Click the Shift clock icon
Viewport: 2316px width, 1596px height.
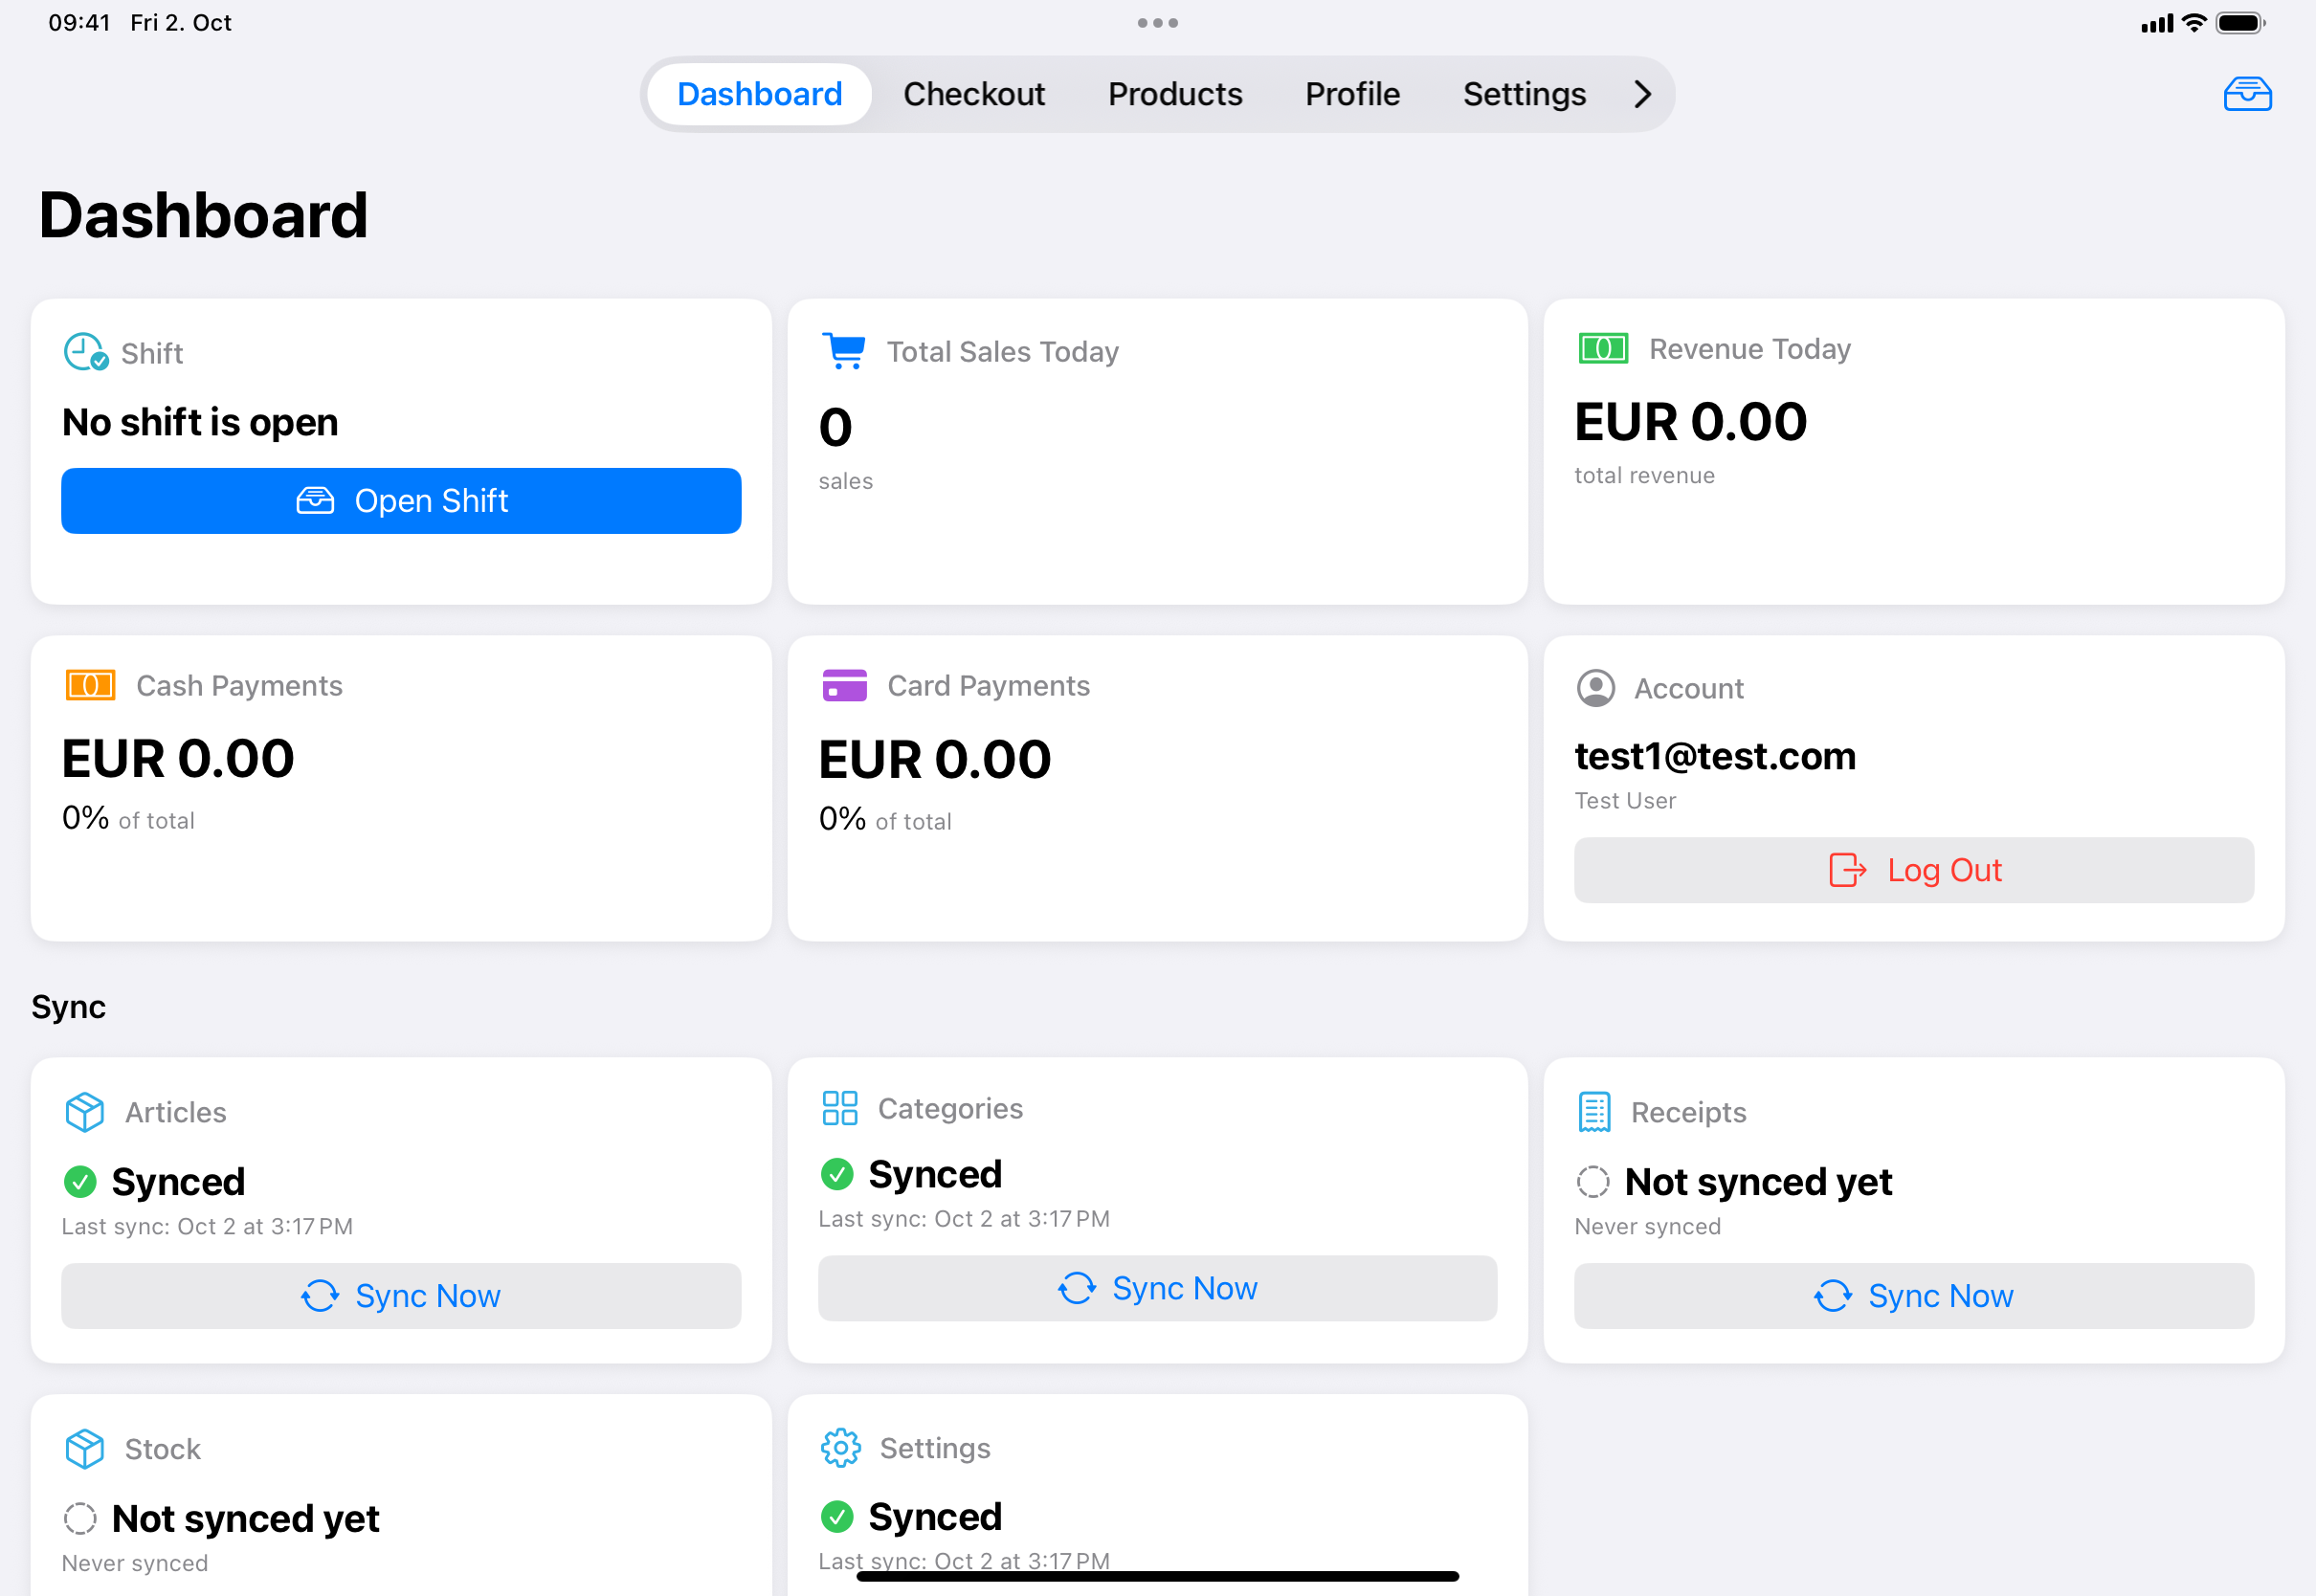tap(85, 352)
